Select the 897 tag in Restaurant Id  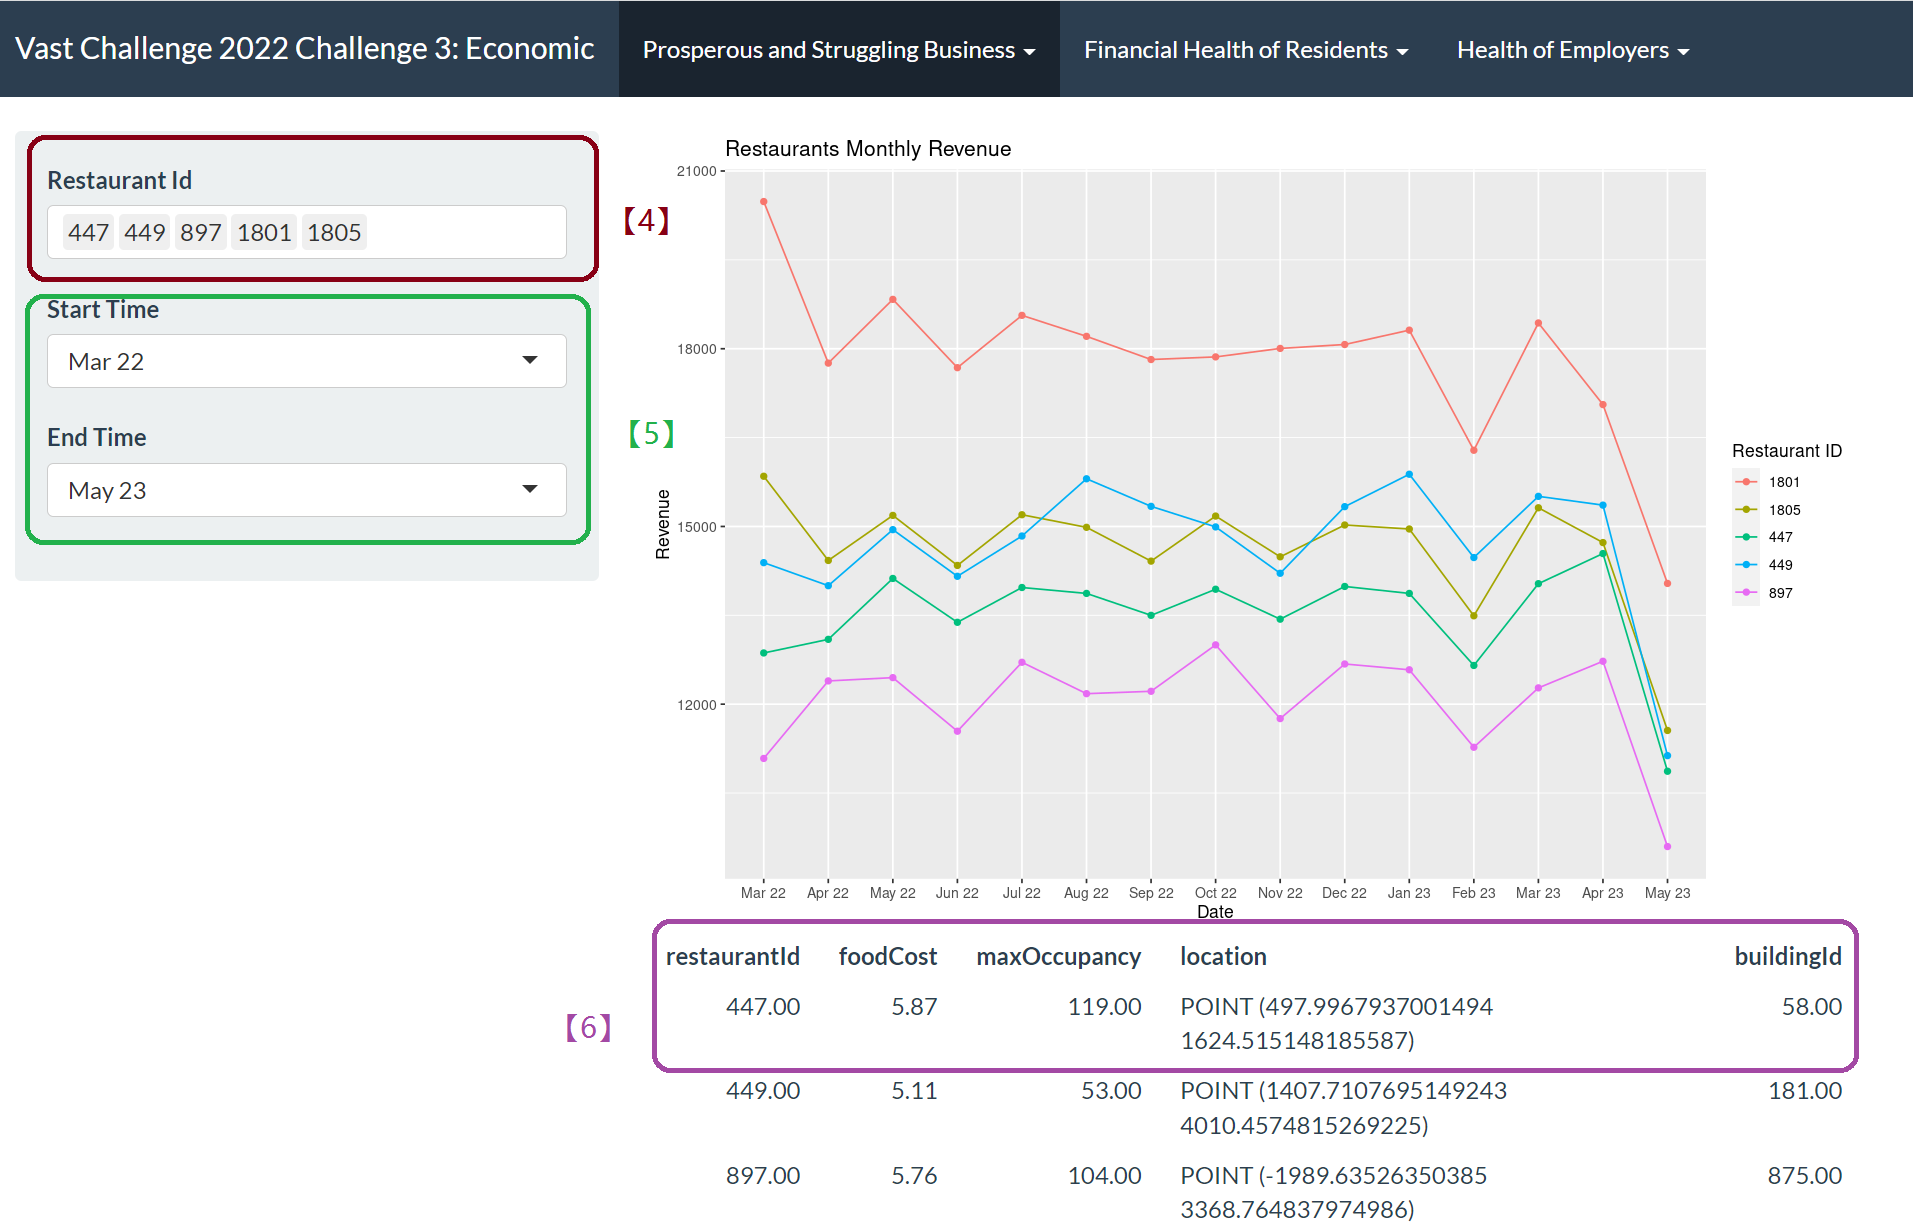[x=200, y=233]
